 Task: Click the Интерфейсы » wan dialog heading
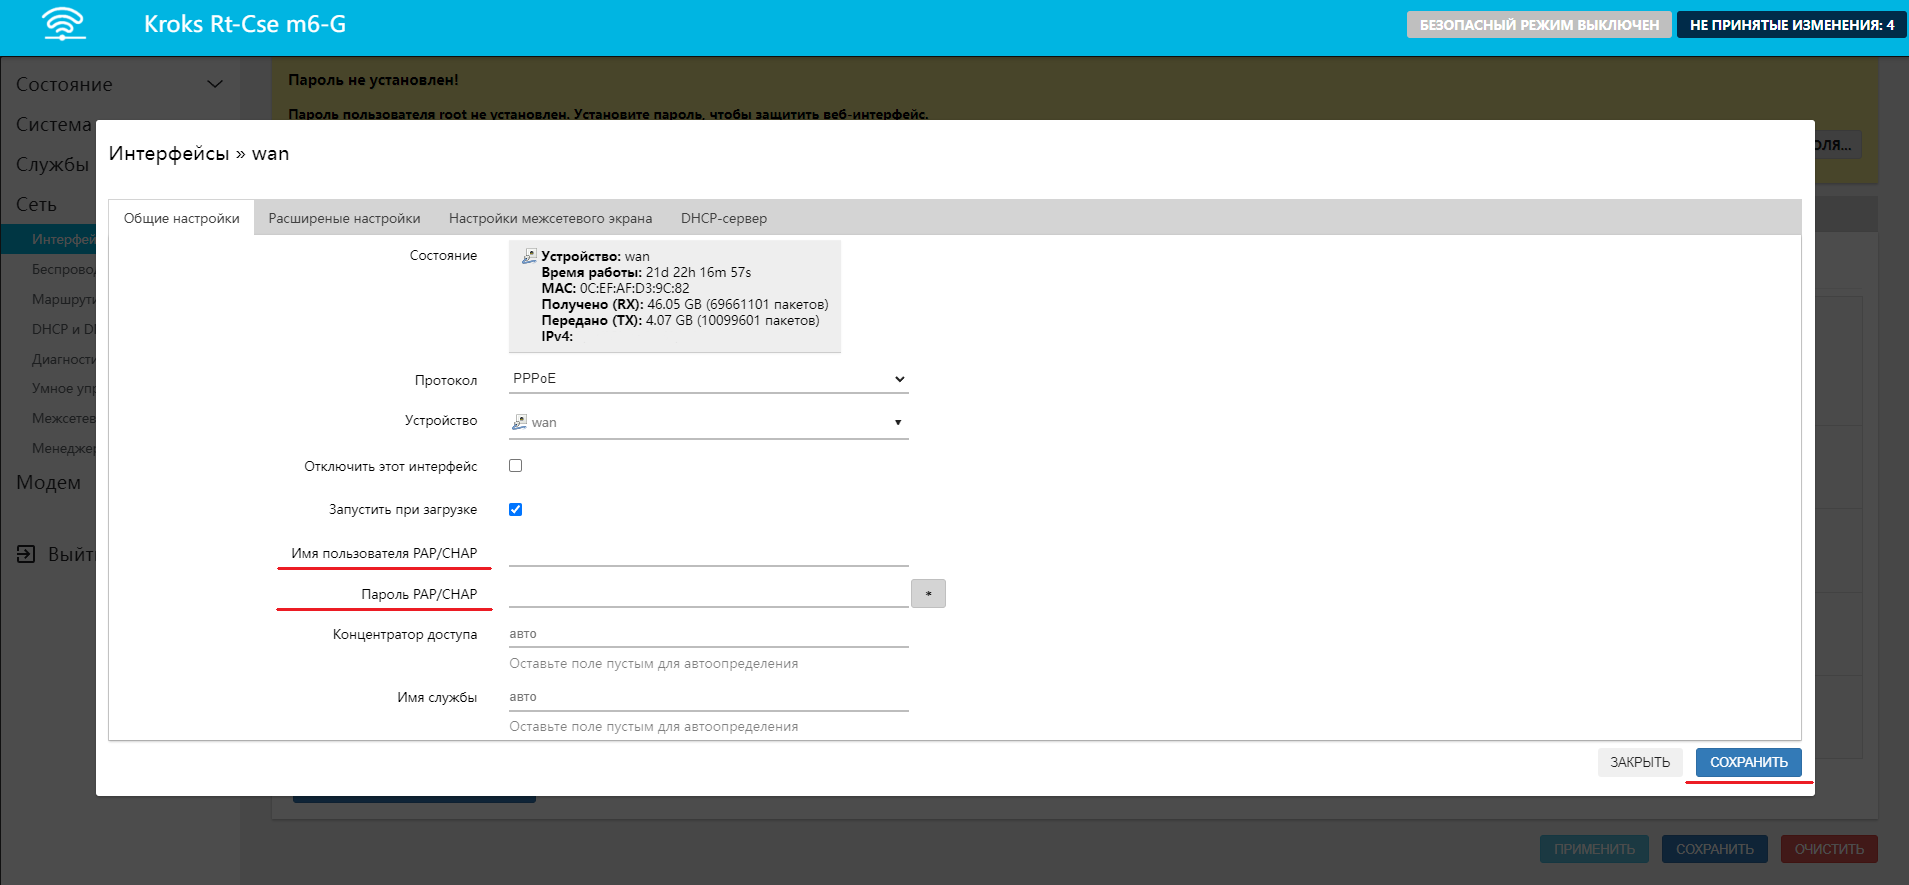(x=199, y=153)
